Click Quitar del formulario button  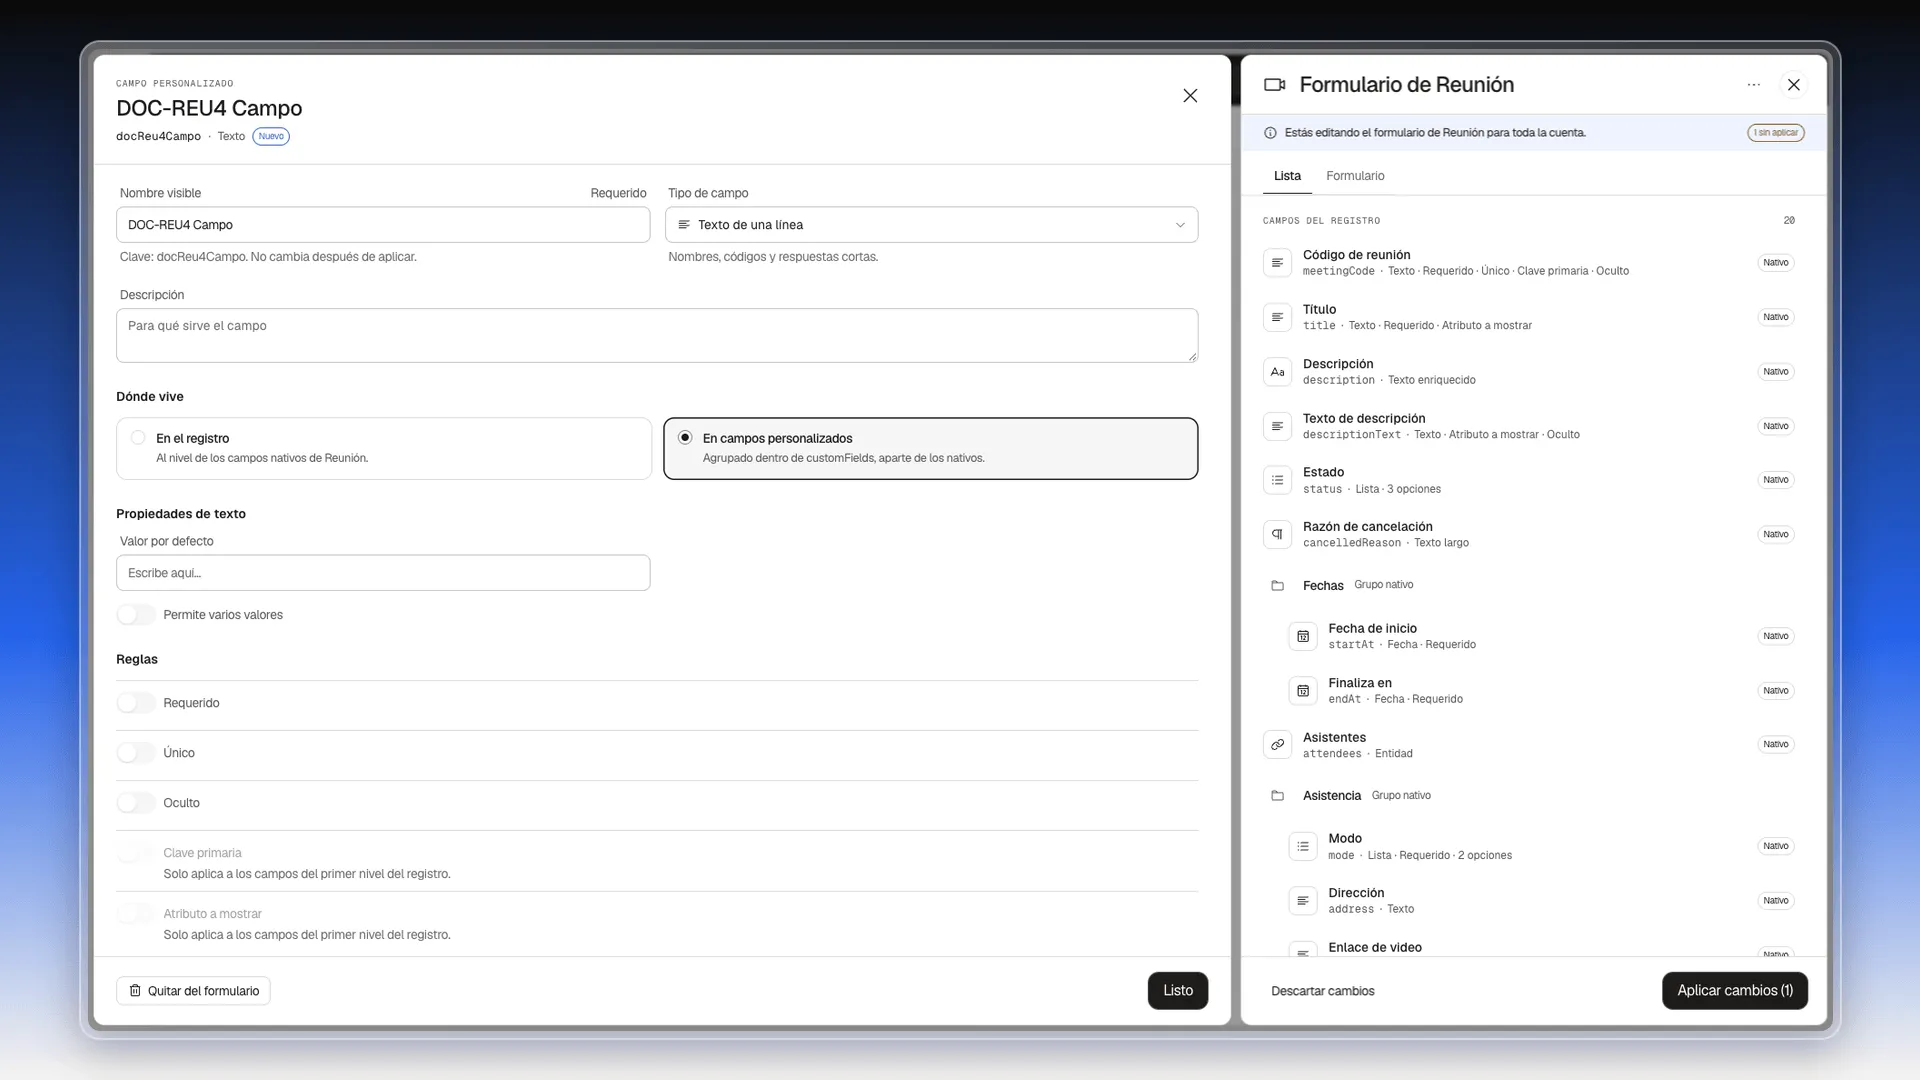[x=193, y=991]
